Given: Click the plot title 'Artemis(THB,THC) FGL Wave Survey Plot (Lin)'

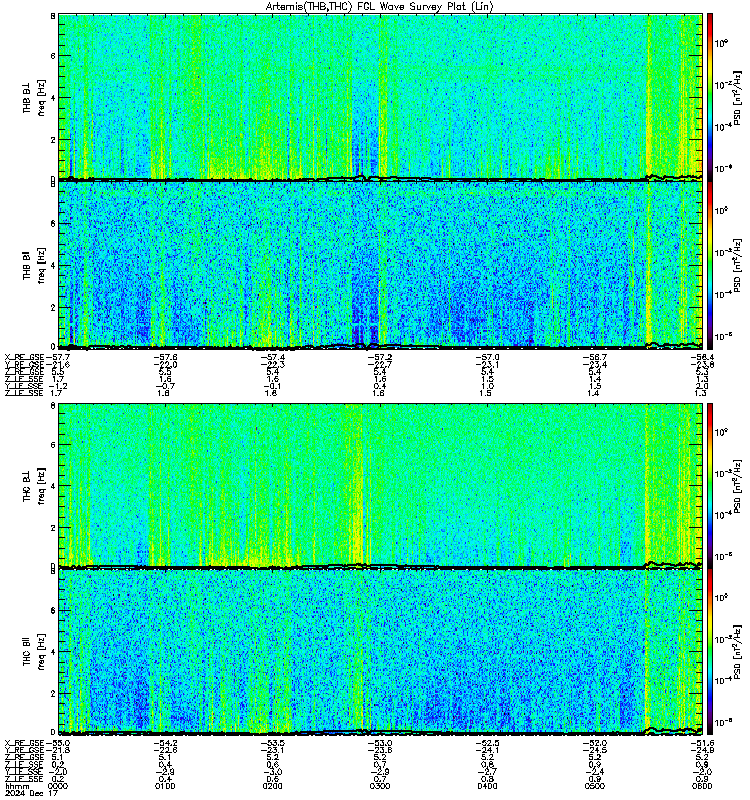Looking at the screenshot, I should tap(379, 7).
